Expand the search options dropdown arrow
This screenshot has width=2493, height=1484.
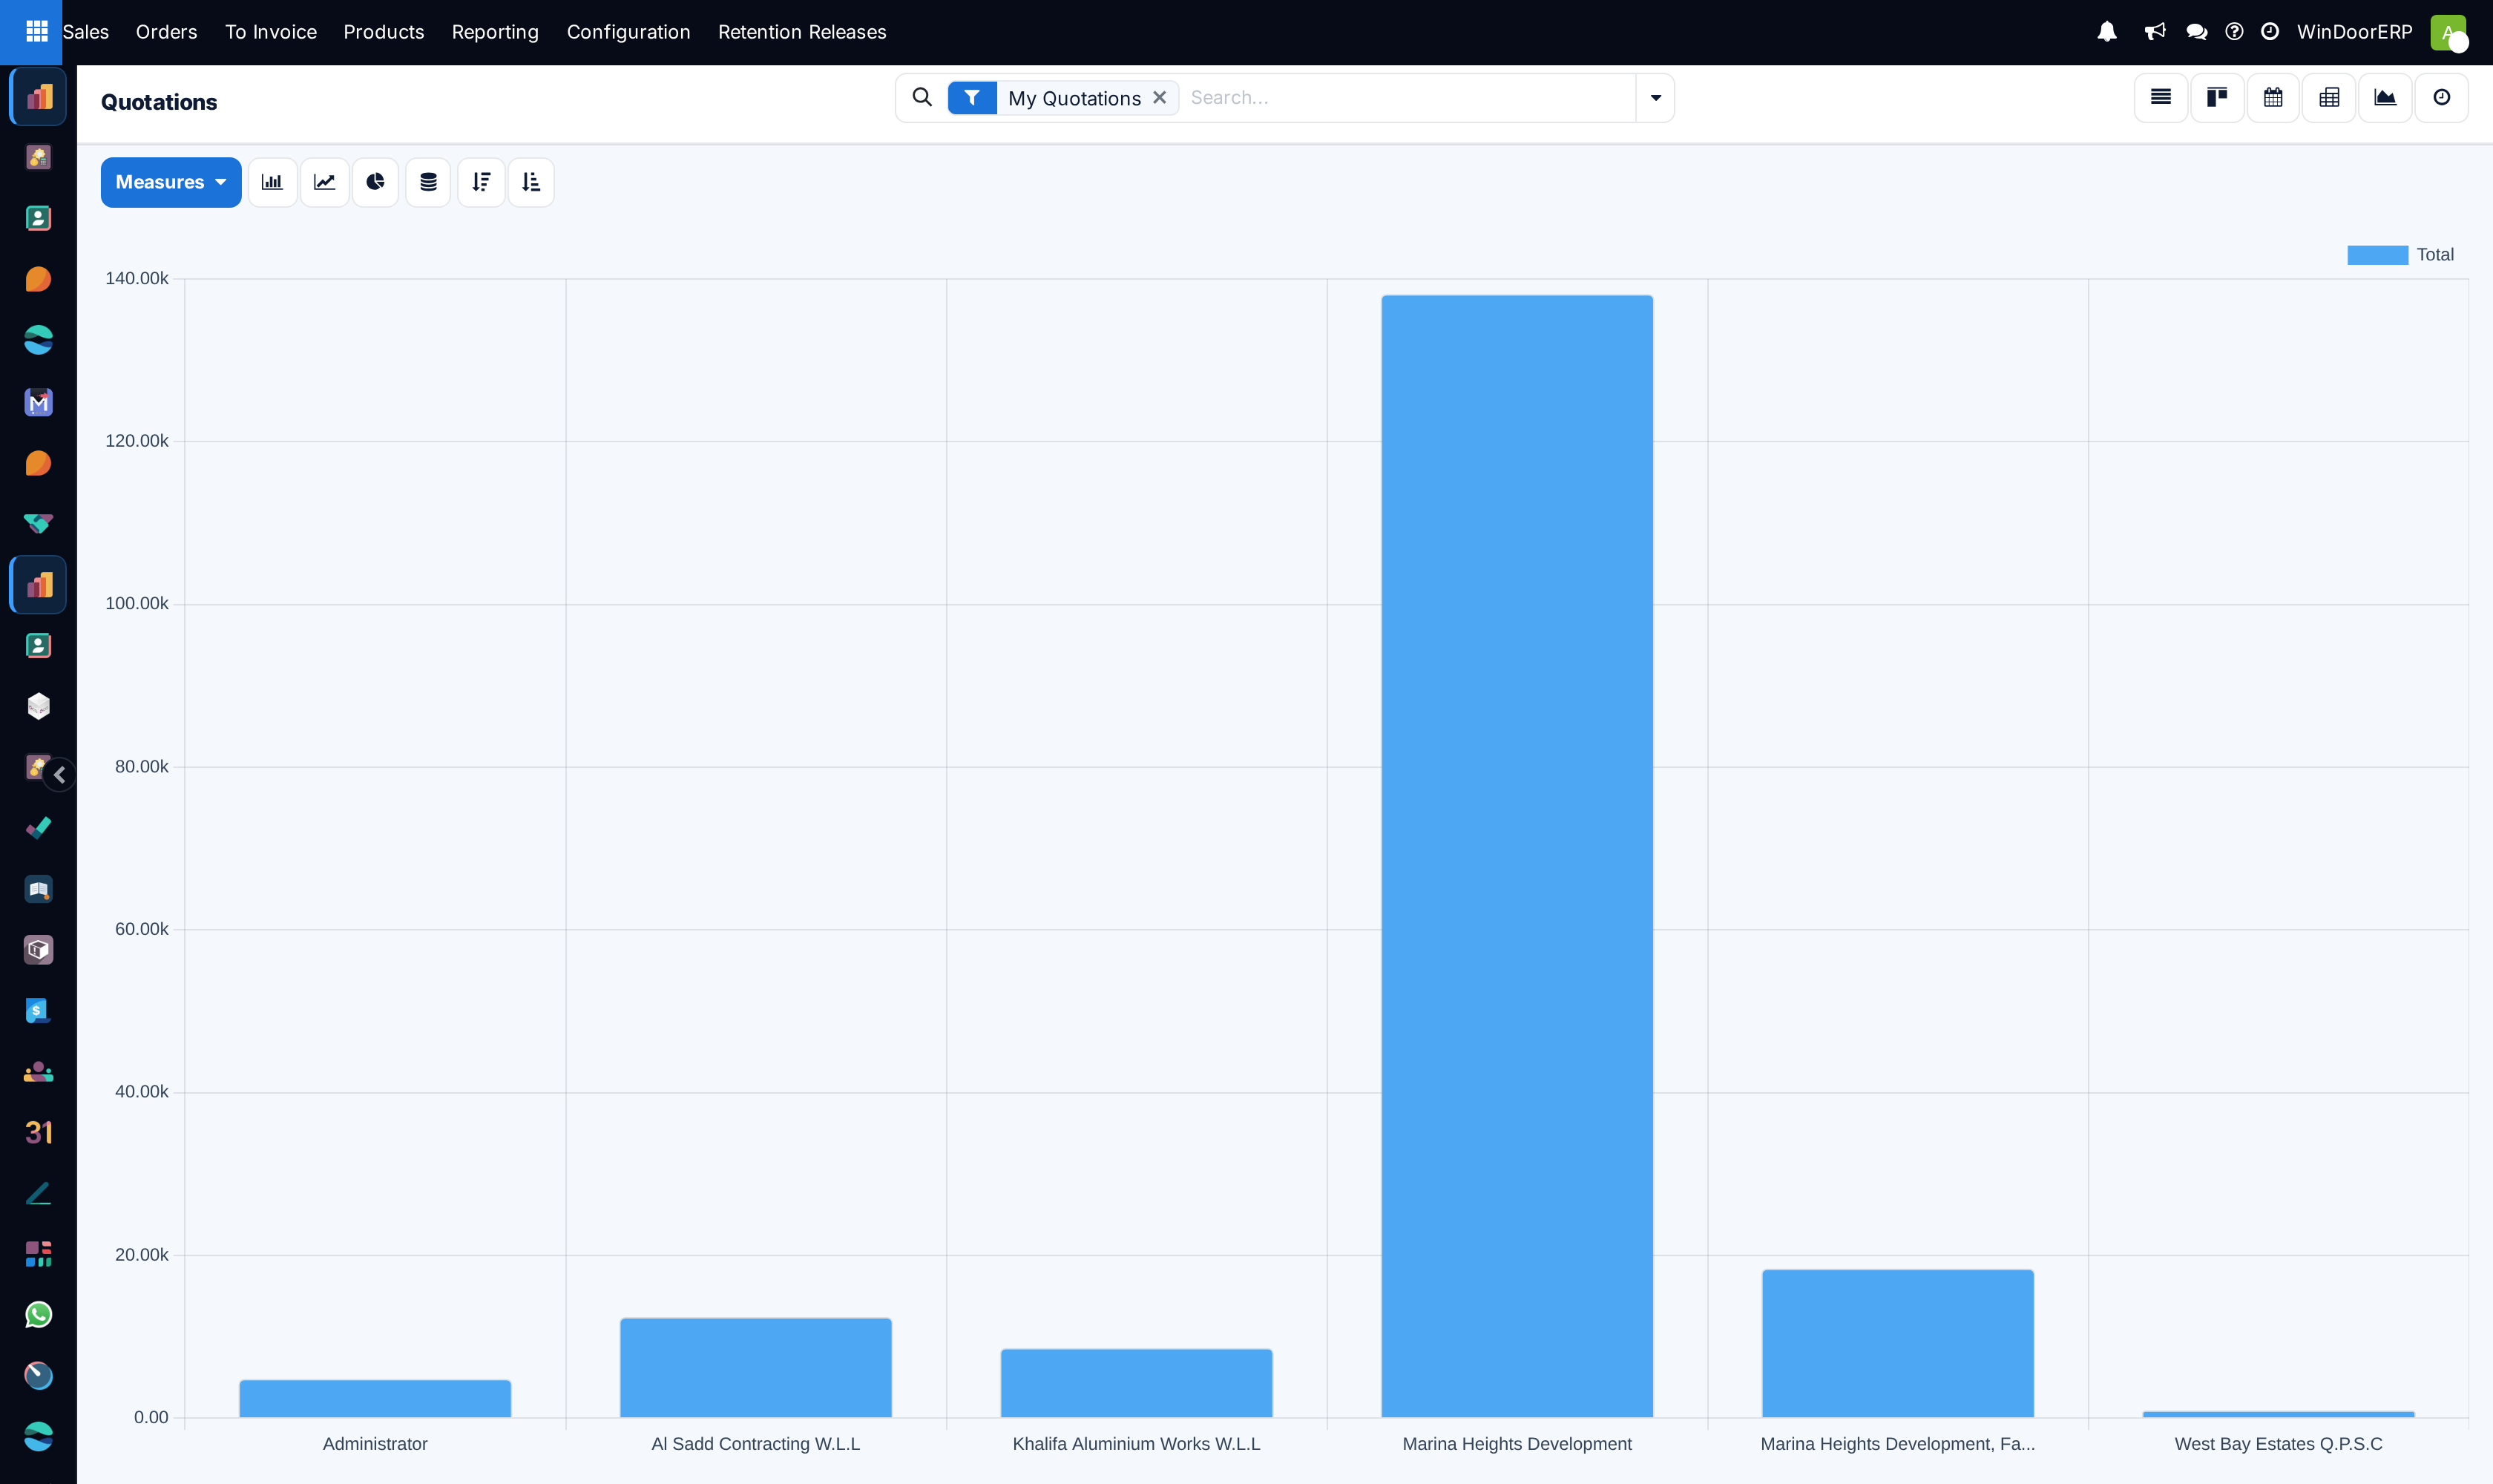1655,98
